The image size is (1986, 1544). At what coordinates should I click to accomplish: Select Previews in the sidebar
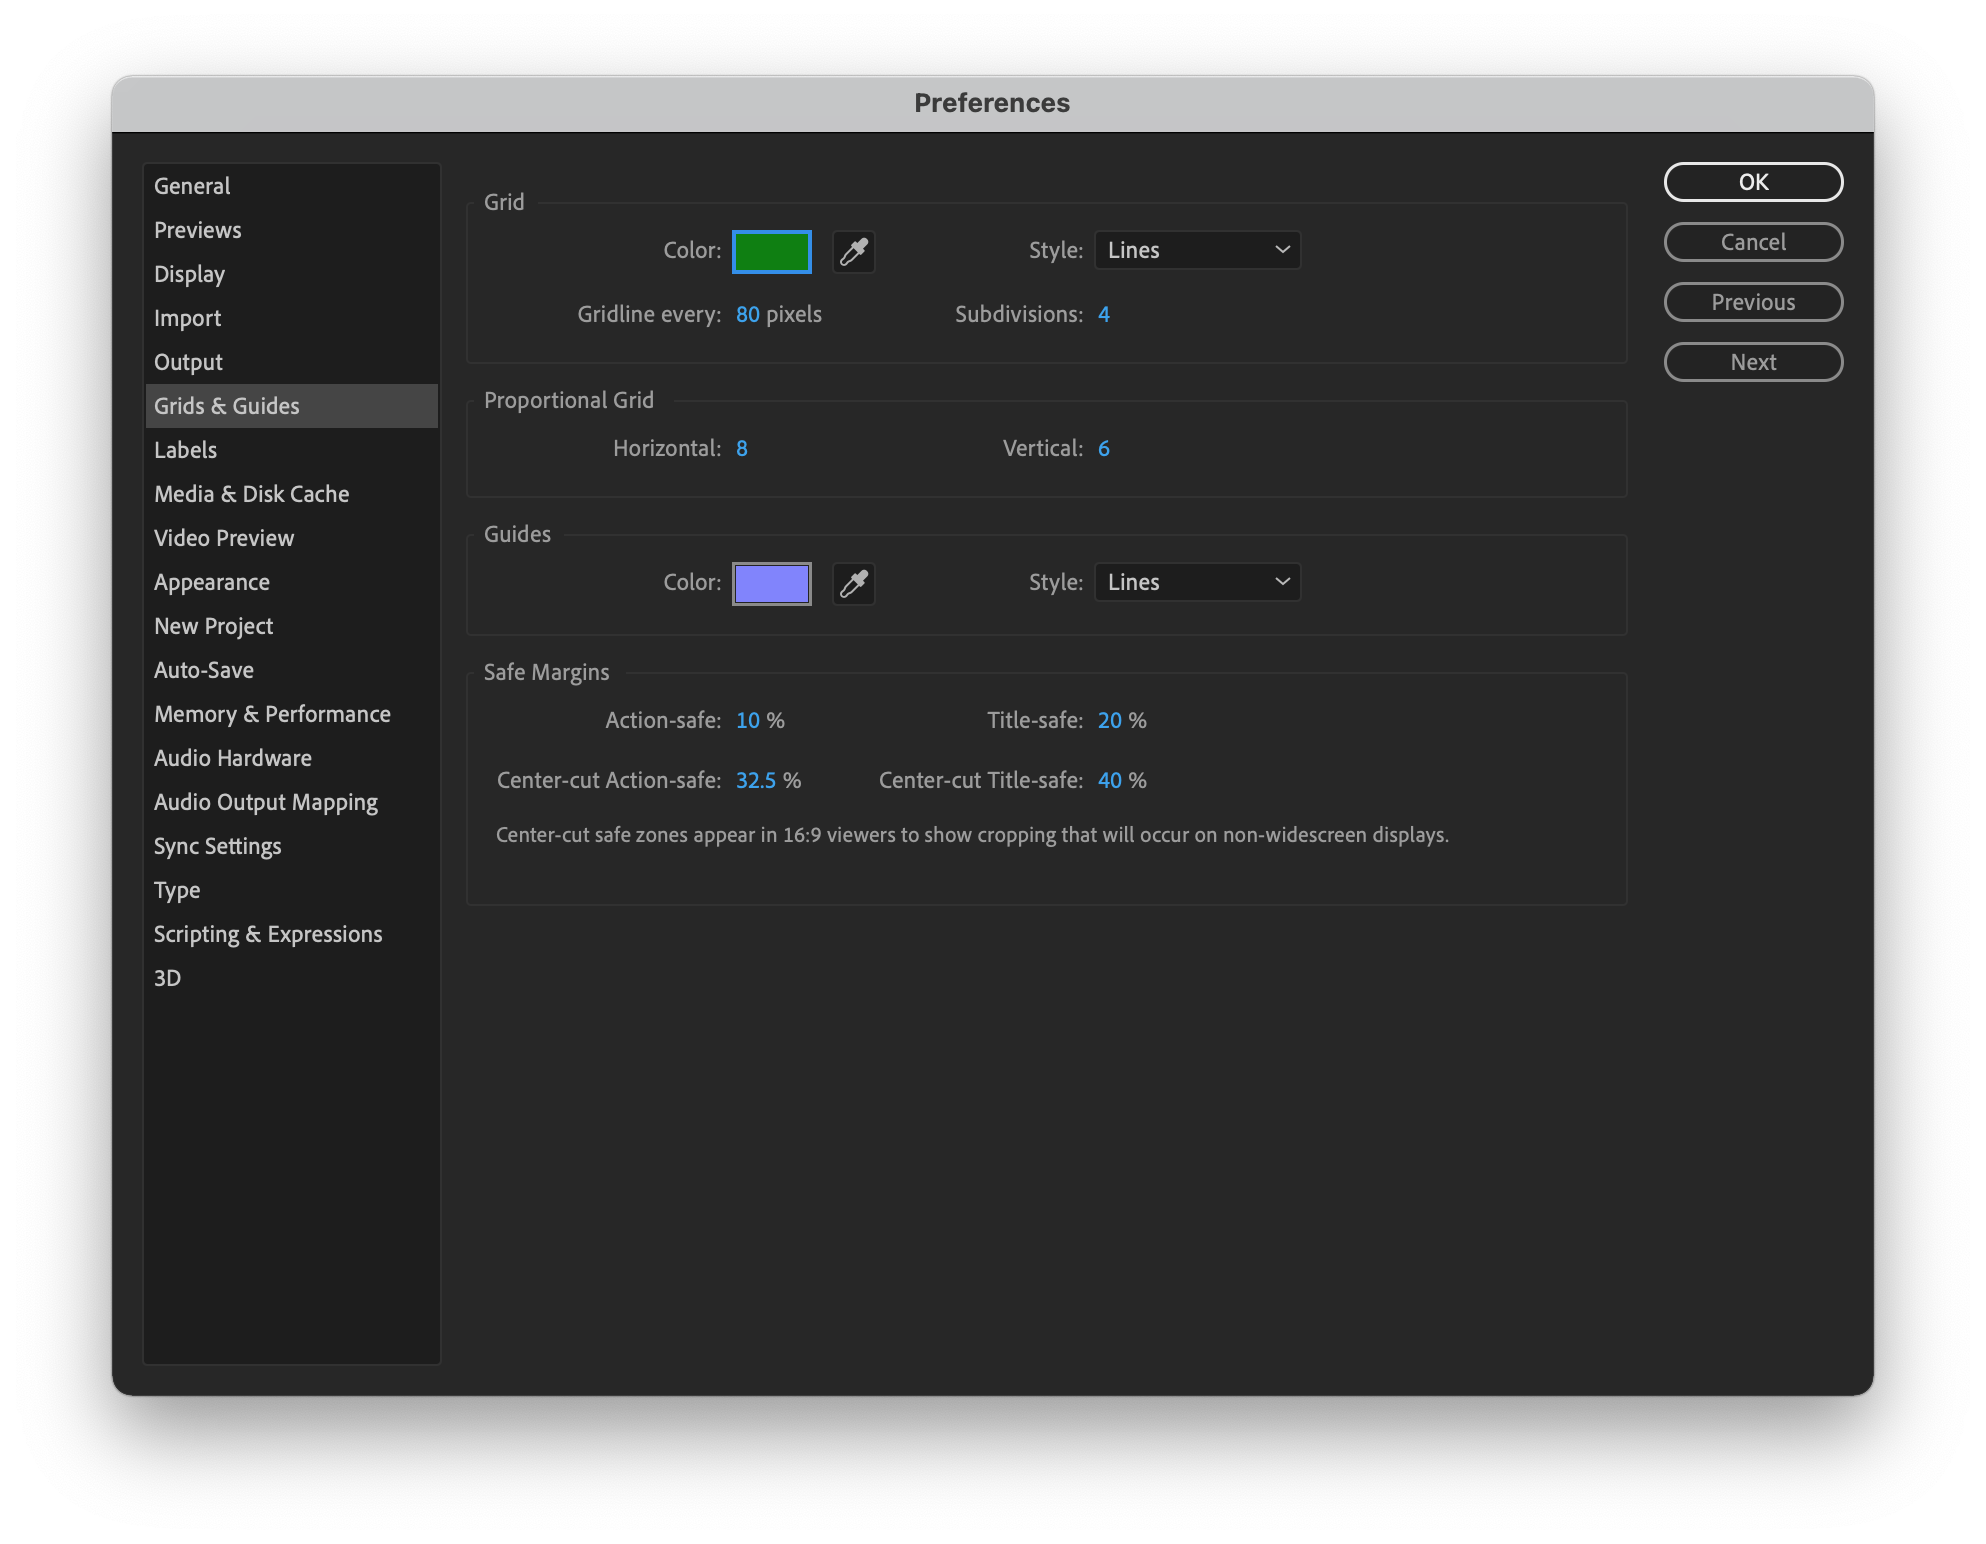click(x=292, y=230)
